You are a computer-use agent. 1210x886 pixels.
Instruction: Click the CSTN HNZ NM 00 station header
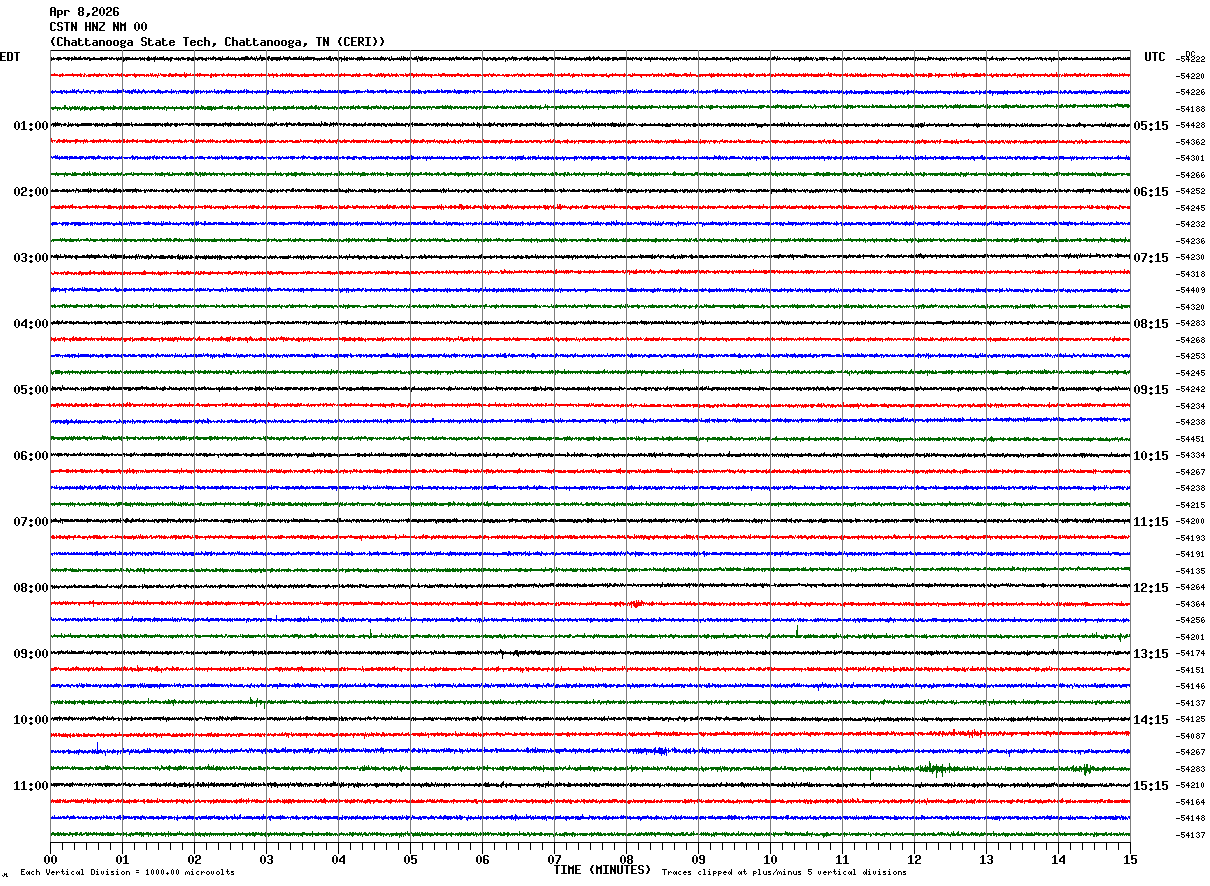(x=98, y=27)
